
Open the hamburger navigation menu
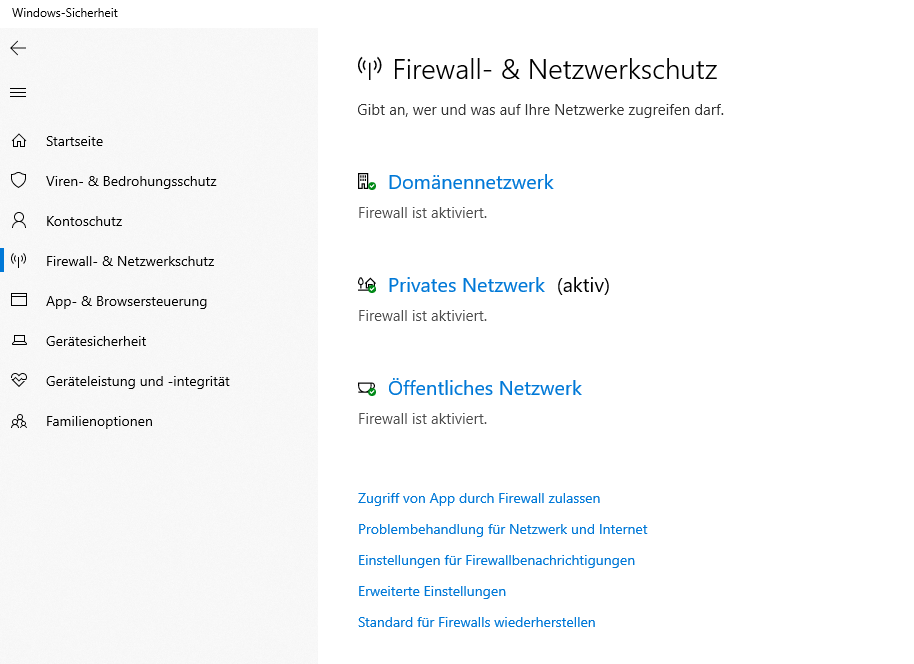coord(18,93)
